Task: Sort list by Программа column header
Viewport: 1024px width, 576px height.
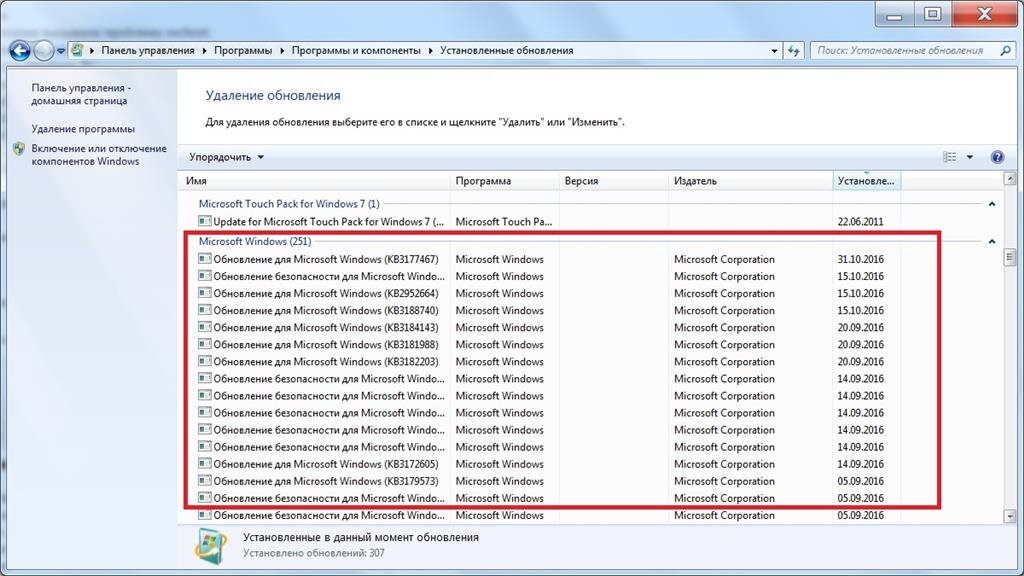Action: (x=505, y=181)
